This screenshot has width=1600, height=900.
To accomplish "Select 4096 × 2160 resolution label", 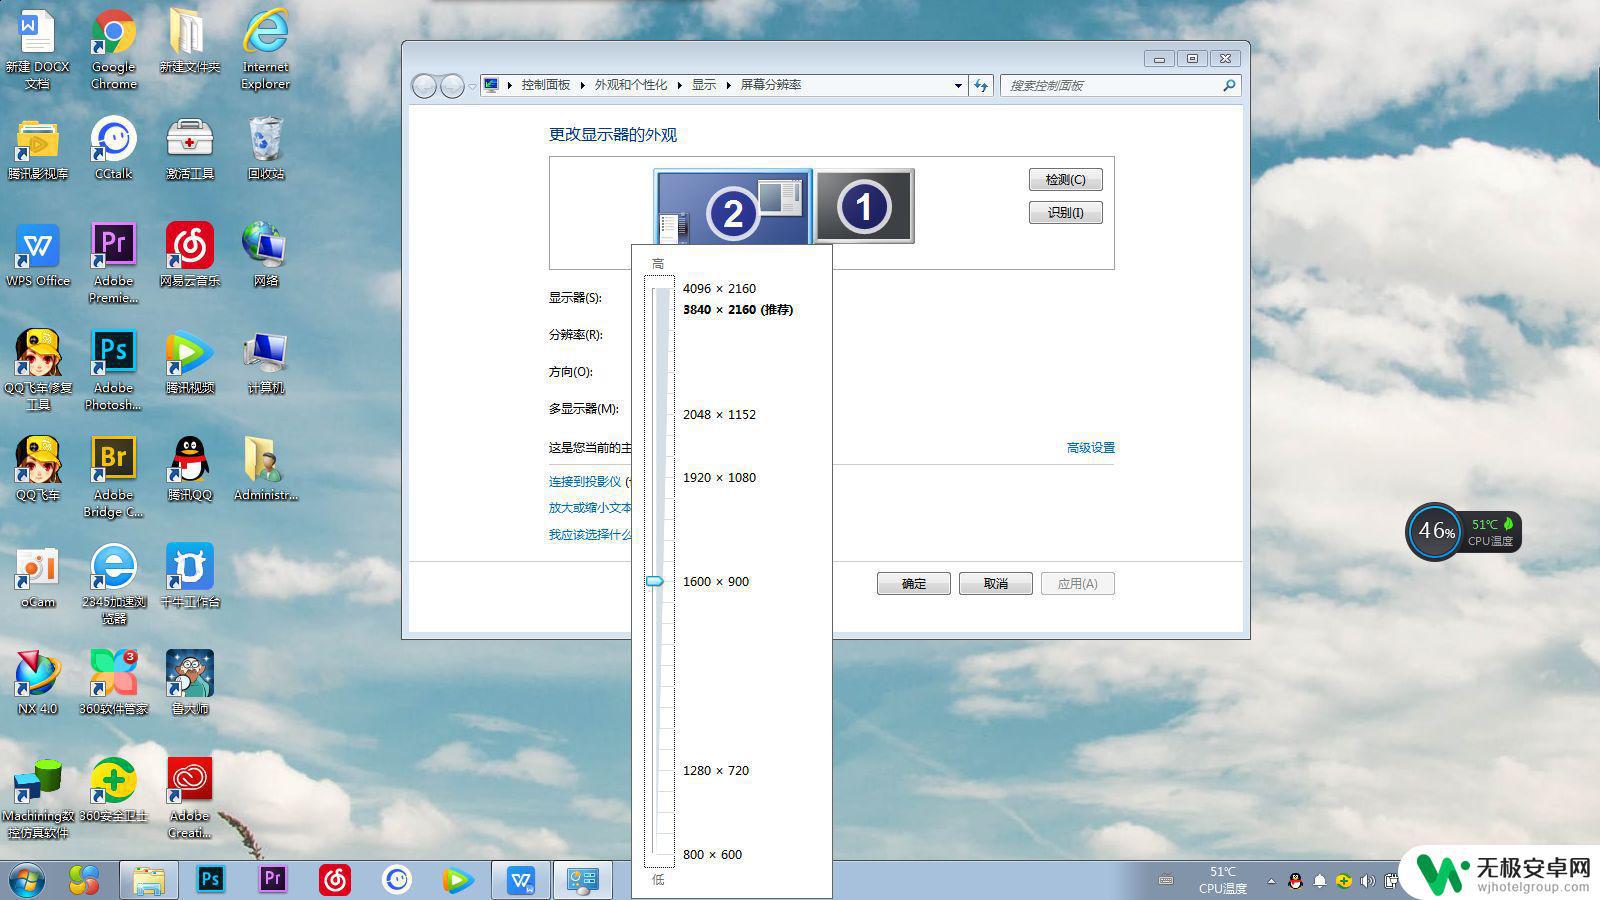I will [x=719, y=289].
